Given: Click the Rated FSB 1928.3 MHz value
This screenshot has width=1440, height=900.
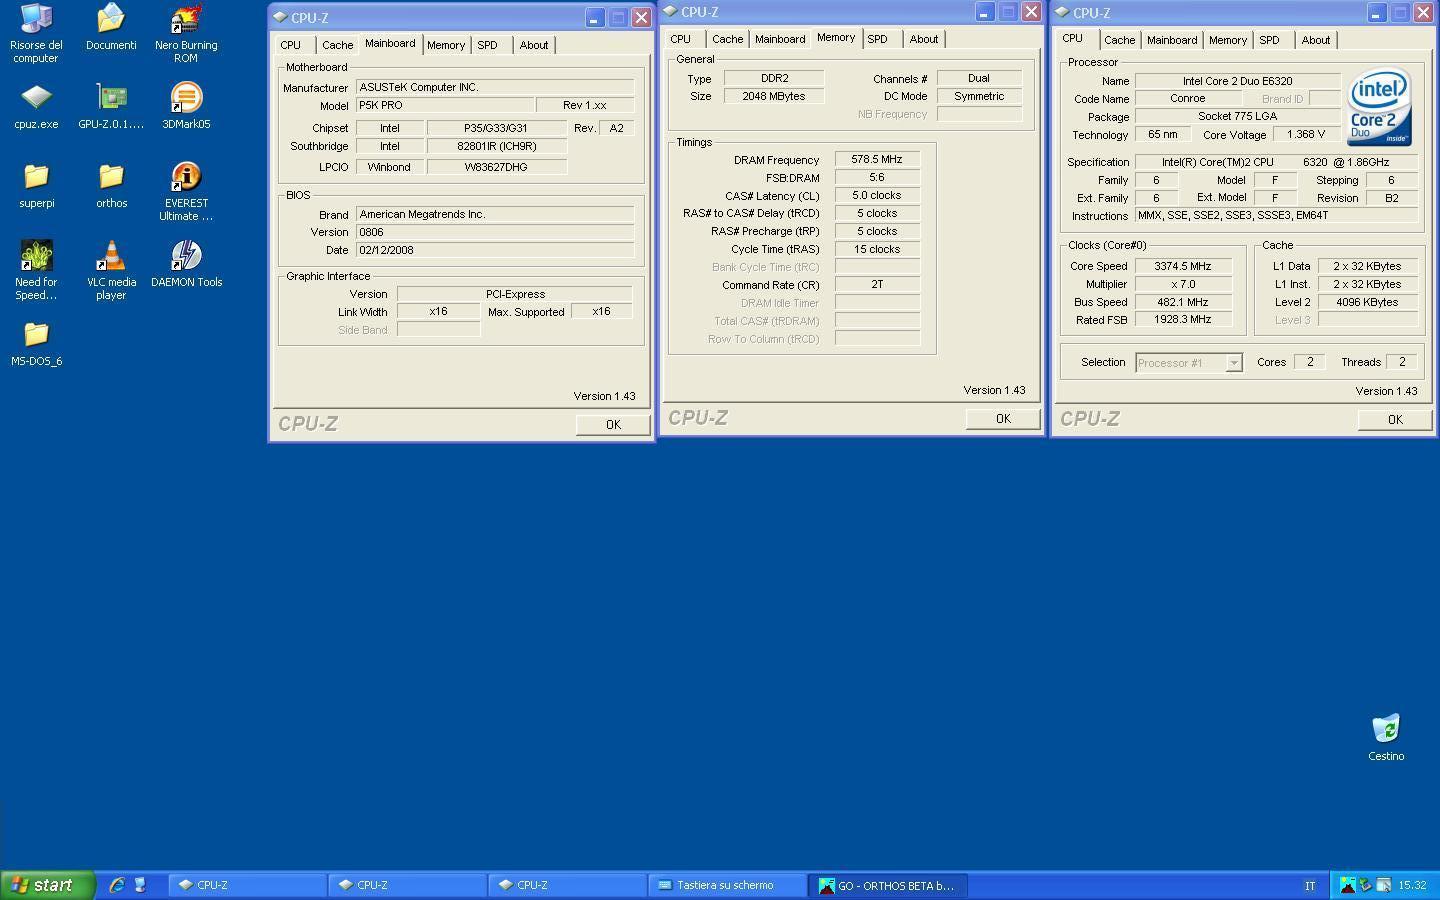Looking at the screenshot, I should pyautogui.click(x=1183, y=319).
